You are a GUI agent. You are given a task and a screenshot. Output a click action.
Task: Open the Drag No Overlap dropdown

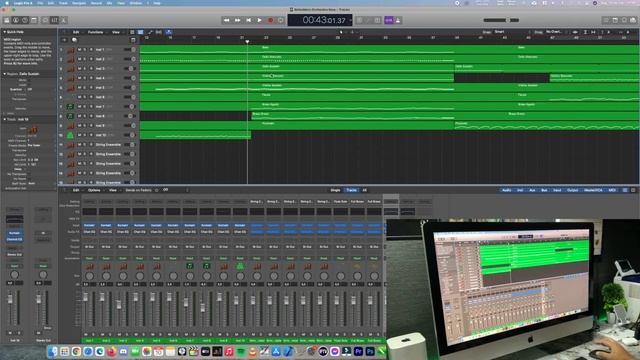click(x=556, y=32)
